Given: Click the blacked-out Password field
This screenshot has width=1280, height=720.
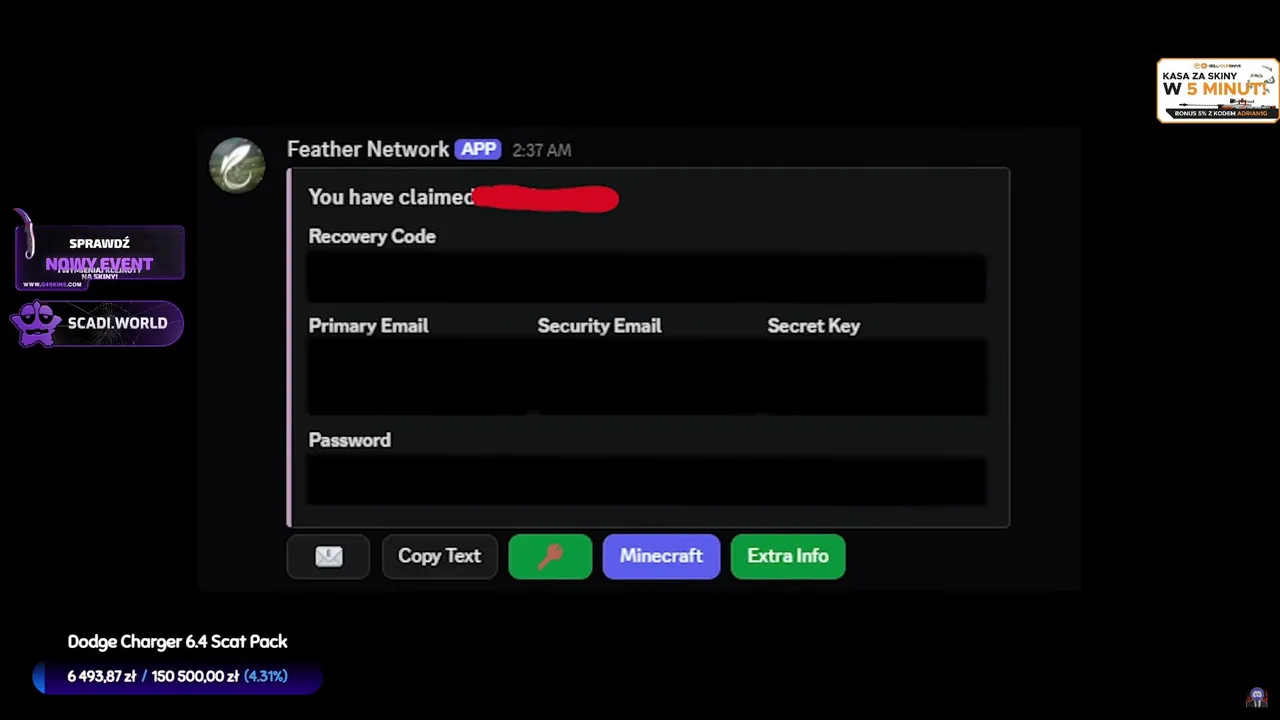Looking at the screenshot, I should [x=646, y=481].
